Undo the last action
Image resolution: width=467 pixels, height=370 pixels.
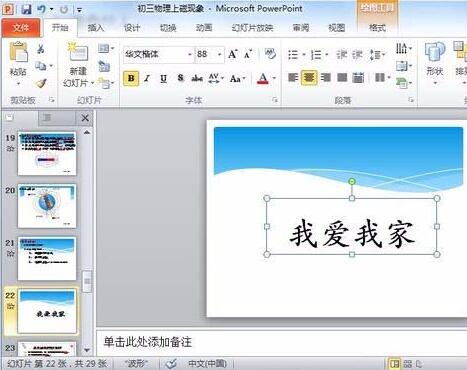(41, 9)
